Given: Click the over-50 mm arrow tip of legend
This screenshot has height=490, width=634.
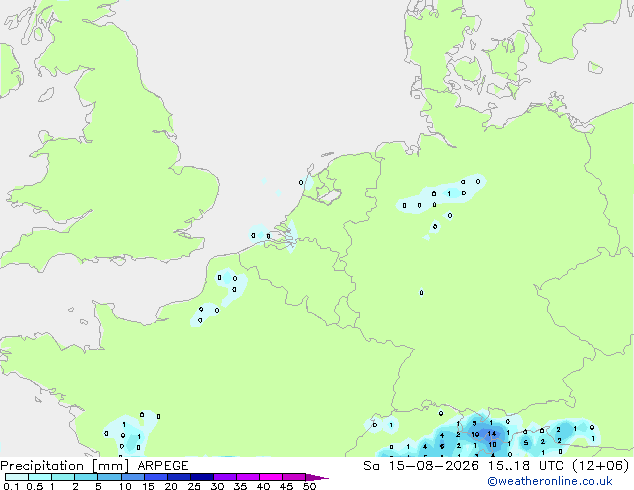Looking at the screenshot, I should click(x=317, y=477).
